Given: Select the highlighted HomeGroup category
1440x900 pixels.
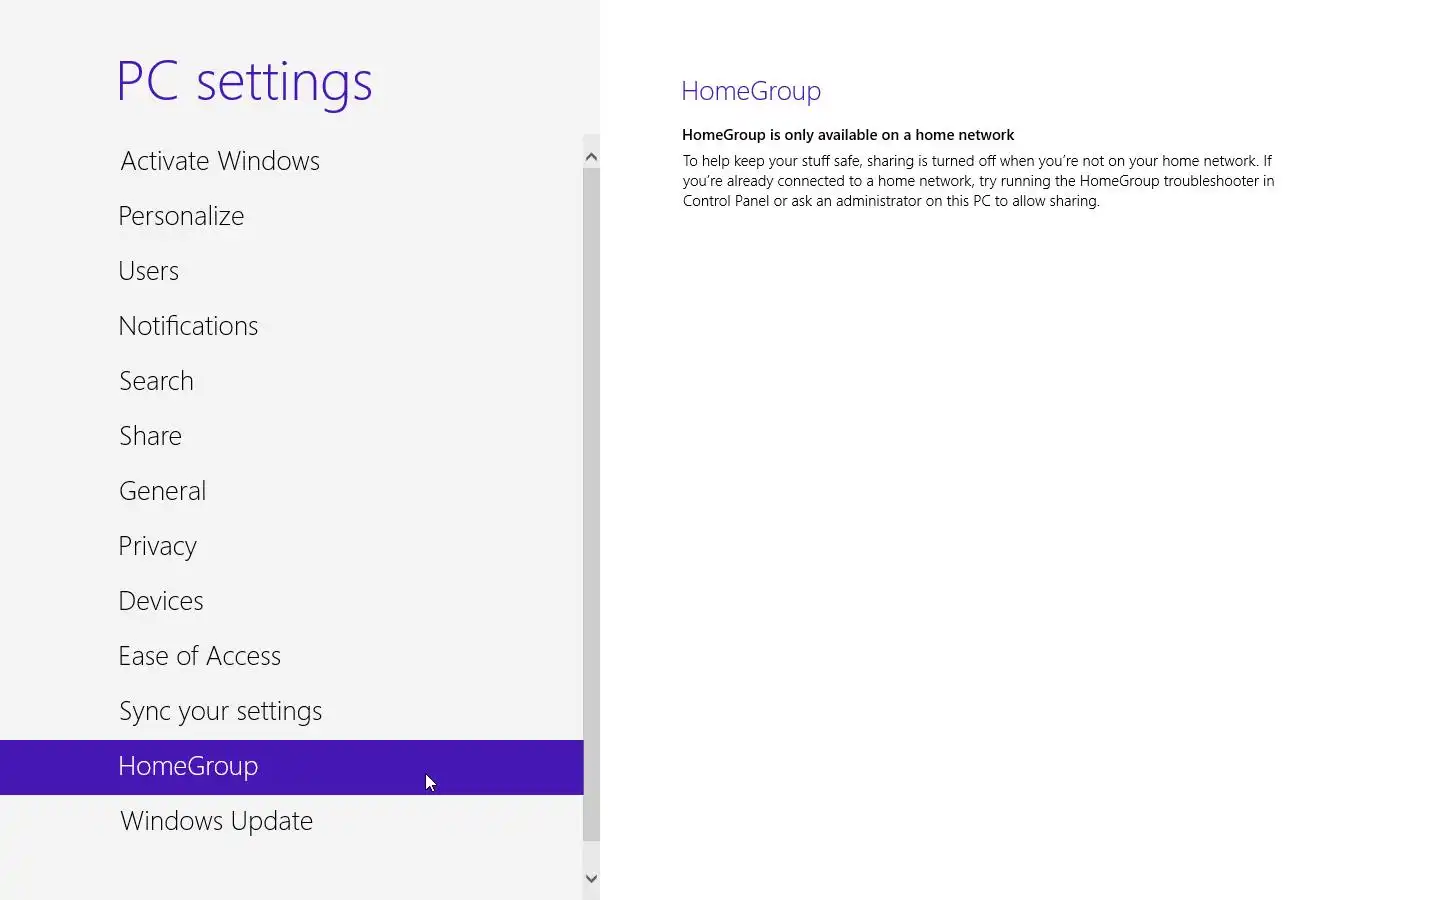Looking at the screenshot, I should pyautogui.click(x=291, y=767).
